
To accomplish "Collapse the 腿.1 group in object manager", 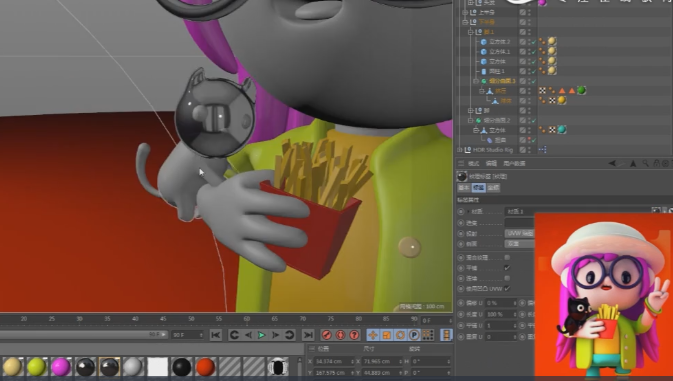I will 470,32.
